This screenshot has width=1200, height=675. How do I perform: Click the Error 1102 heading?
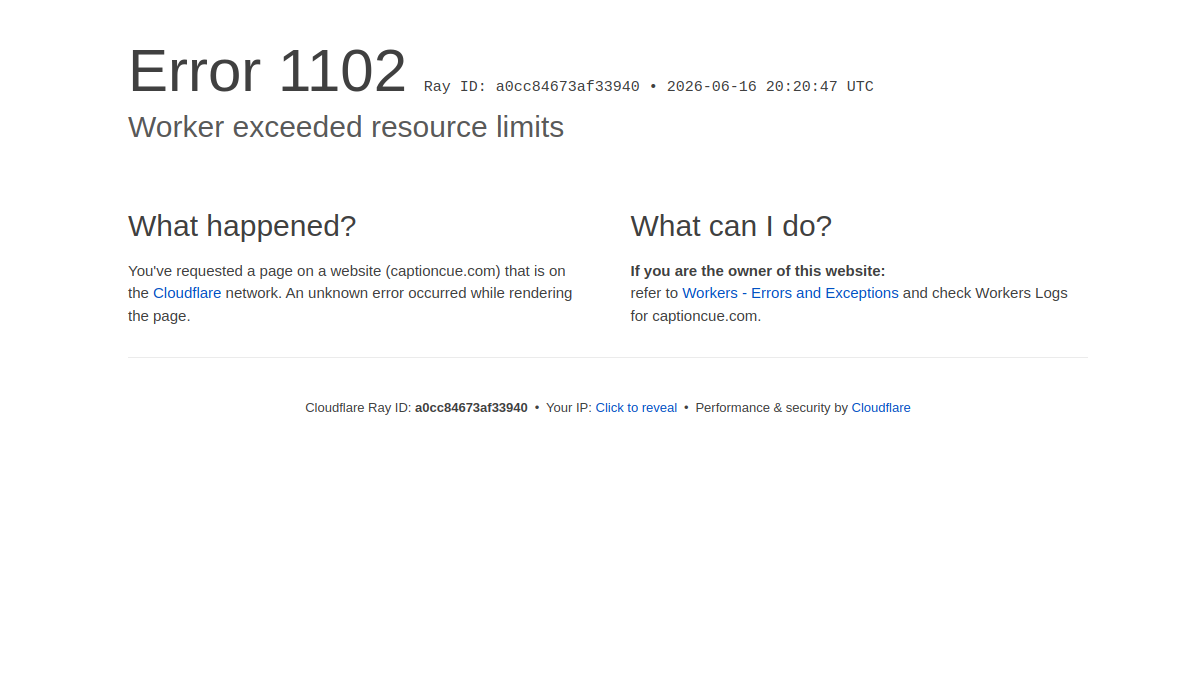tap(267, 71)
